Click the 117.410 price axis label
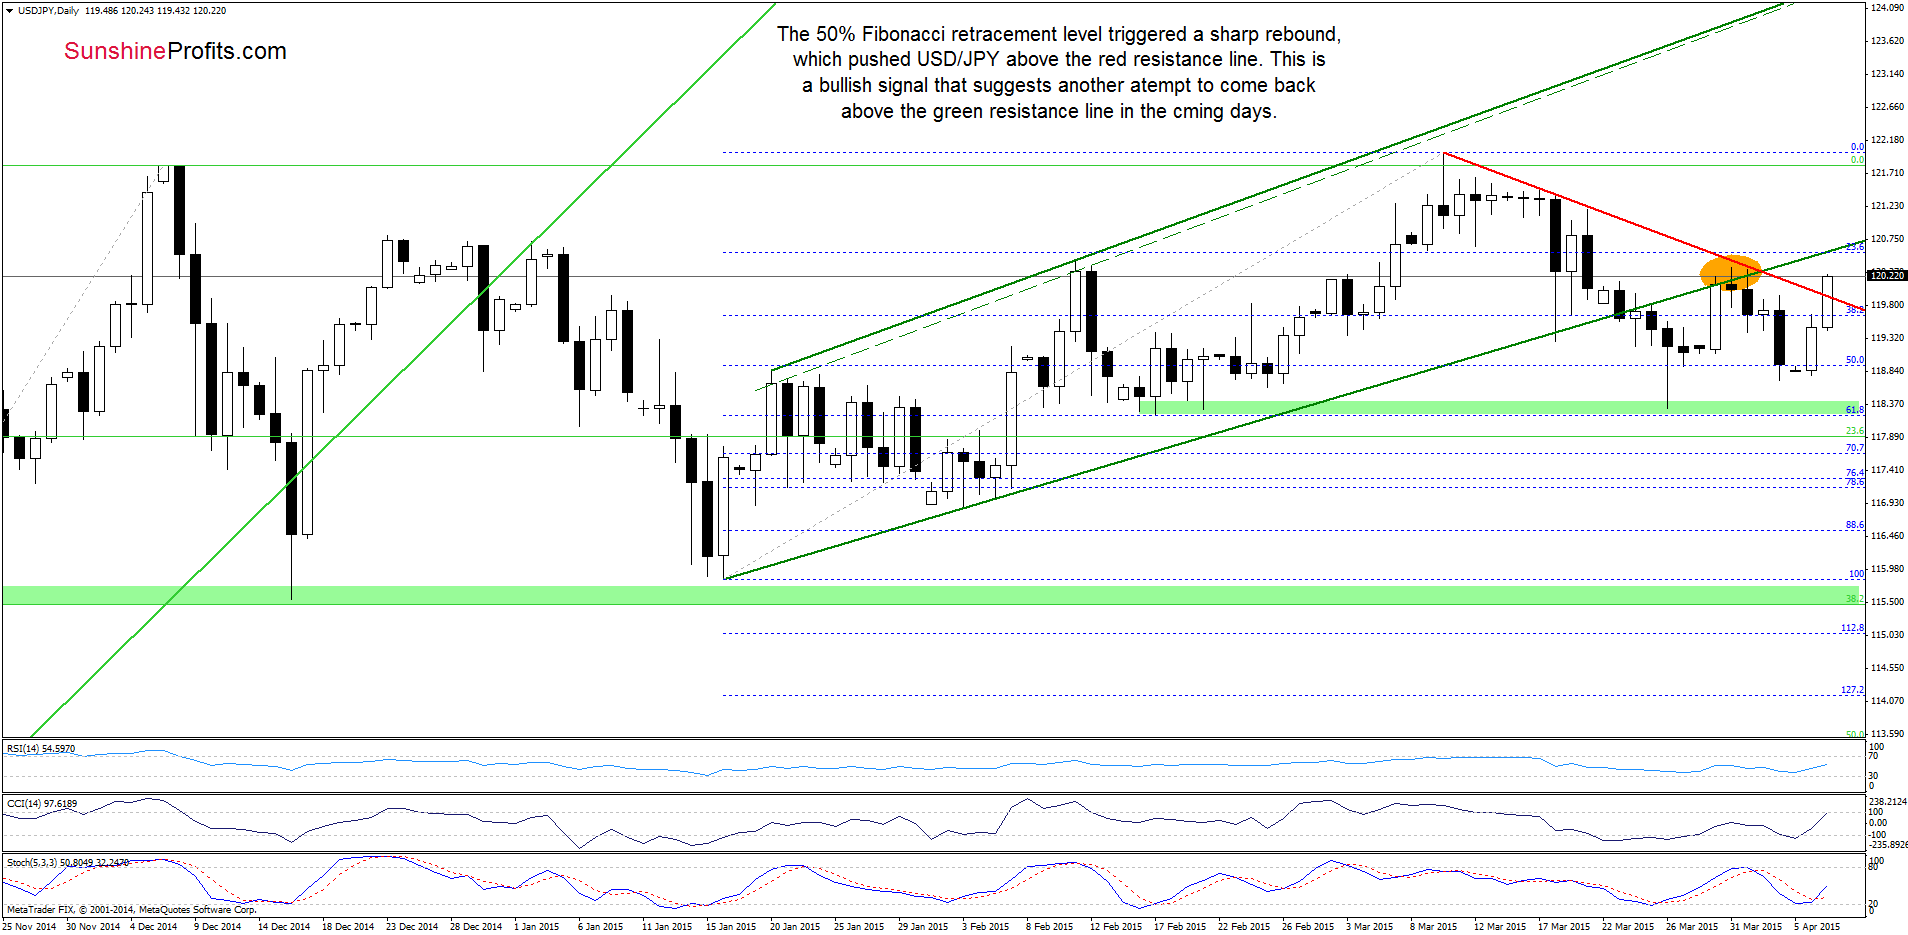 1887,470
